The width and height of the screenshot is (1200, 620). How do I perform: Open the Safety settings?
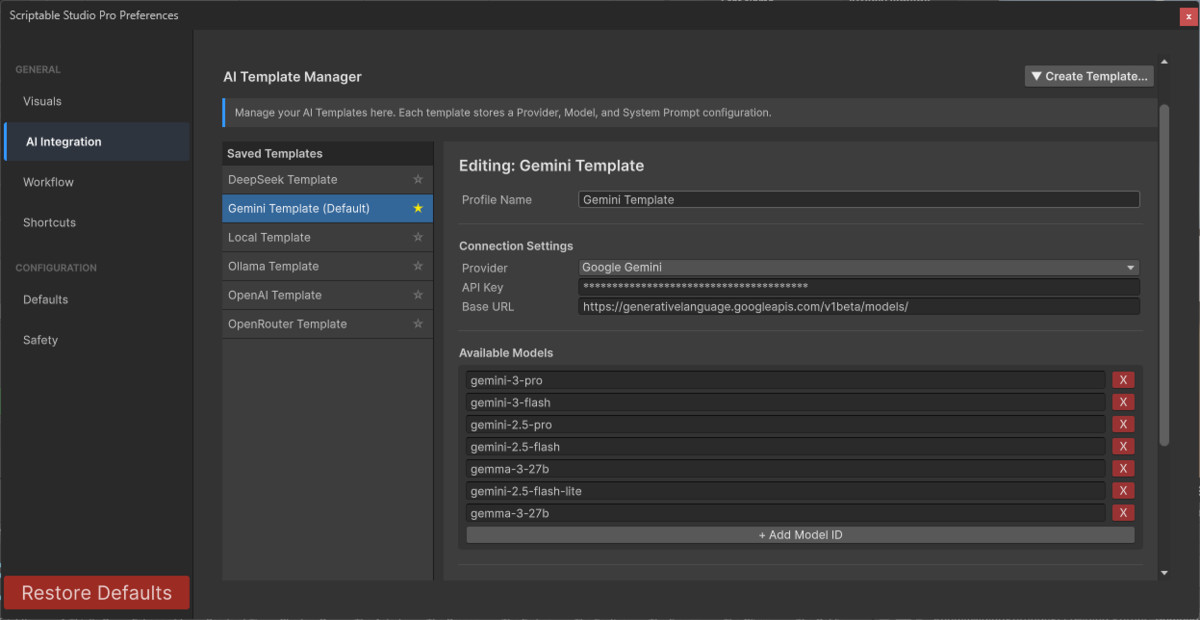point(40,339)
